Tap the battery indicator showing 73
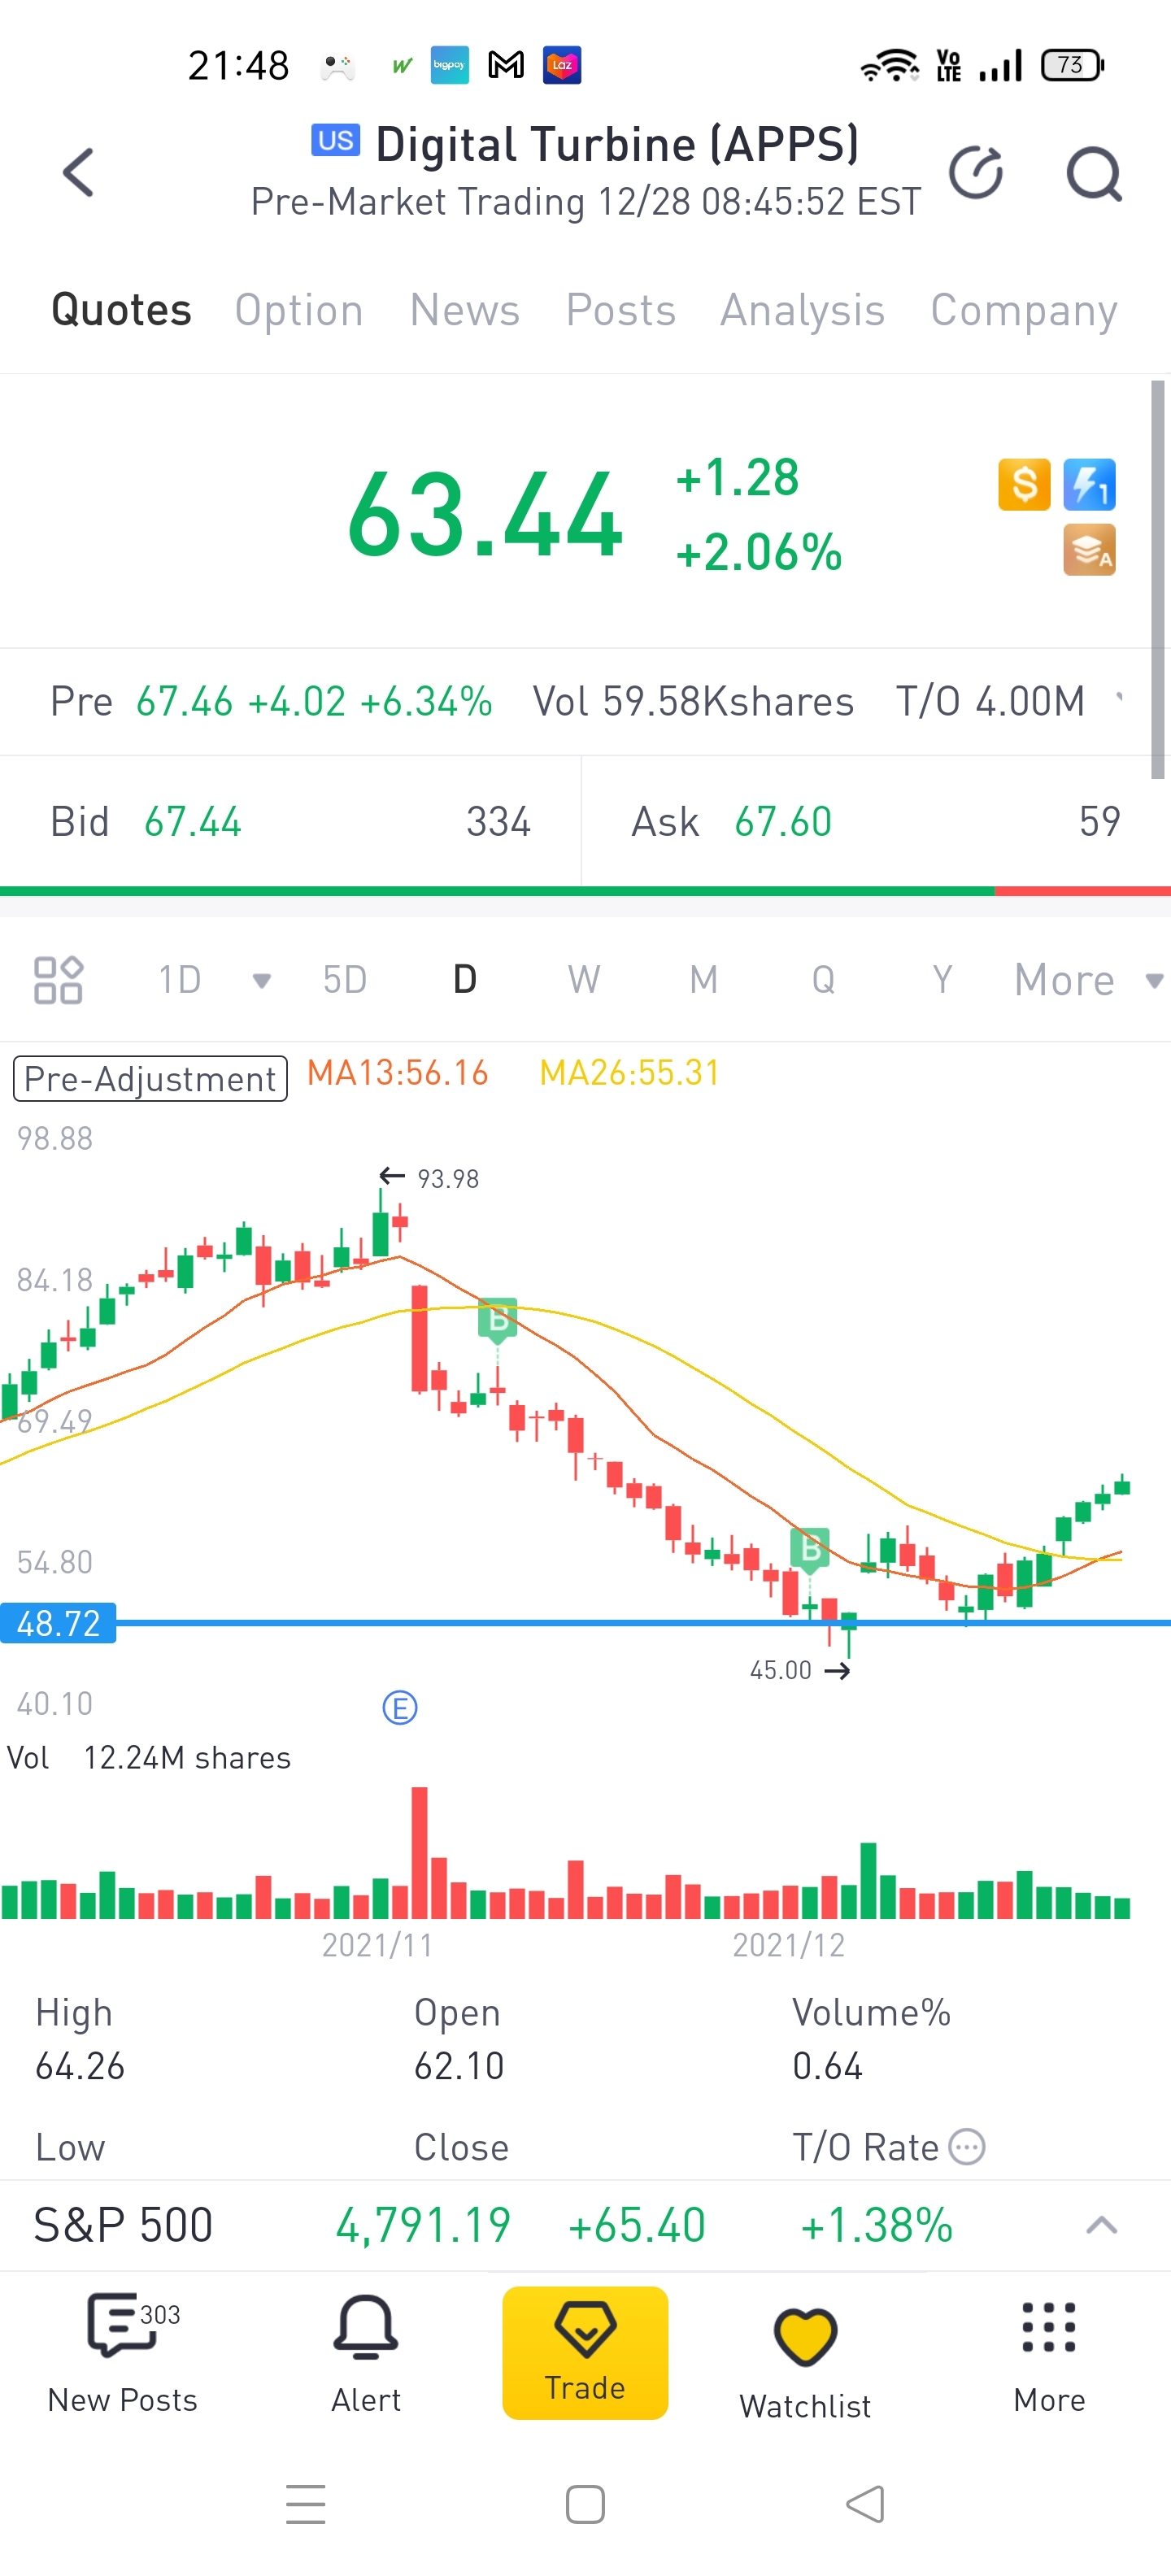 pyautogui.click(x=1072, y=66)
